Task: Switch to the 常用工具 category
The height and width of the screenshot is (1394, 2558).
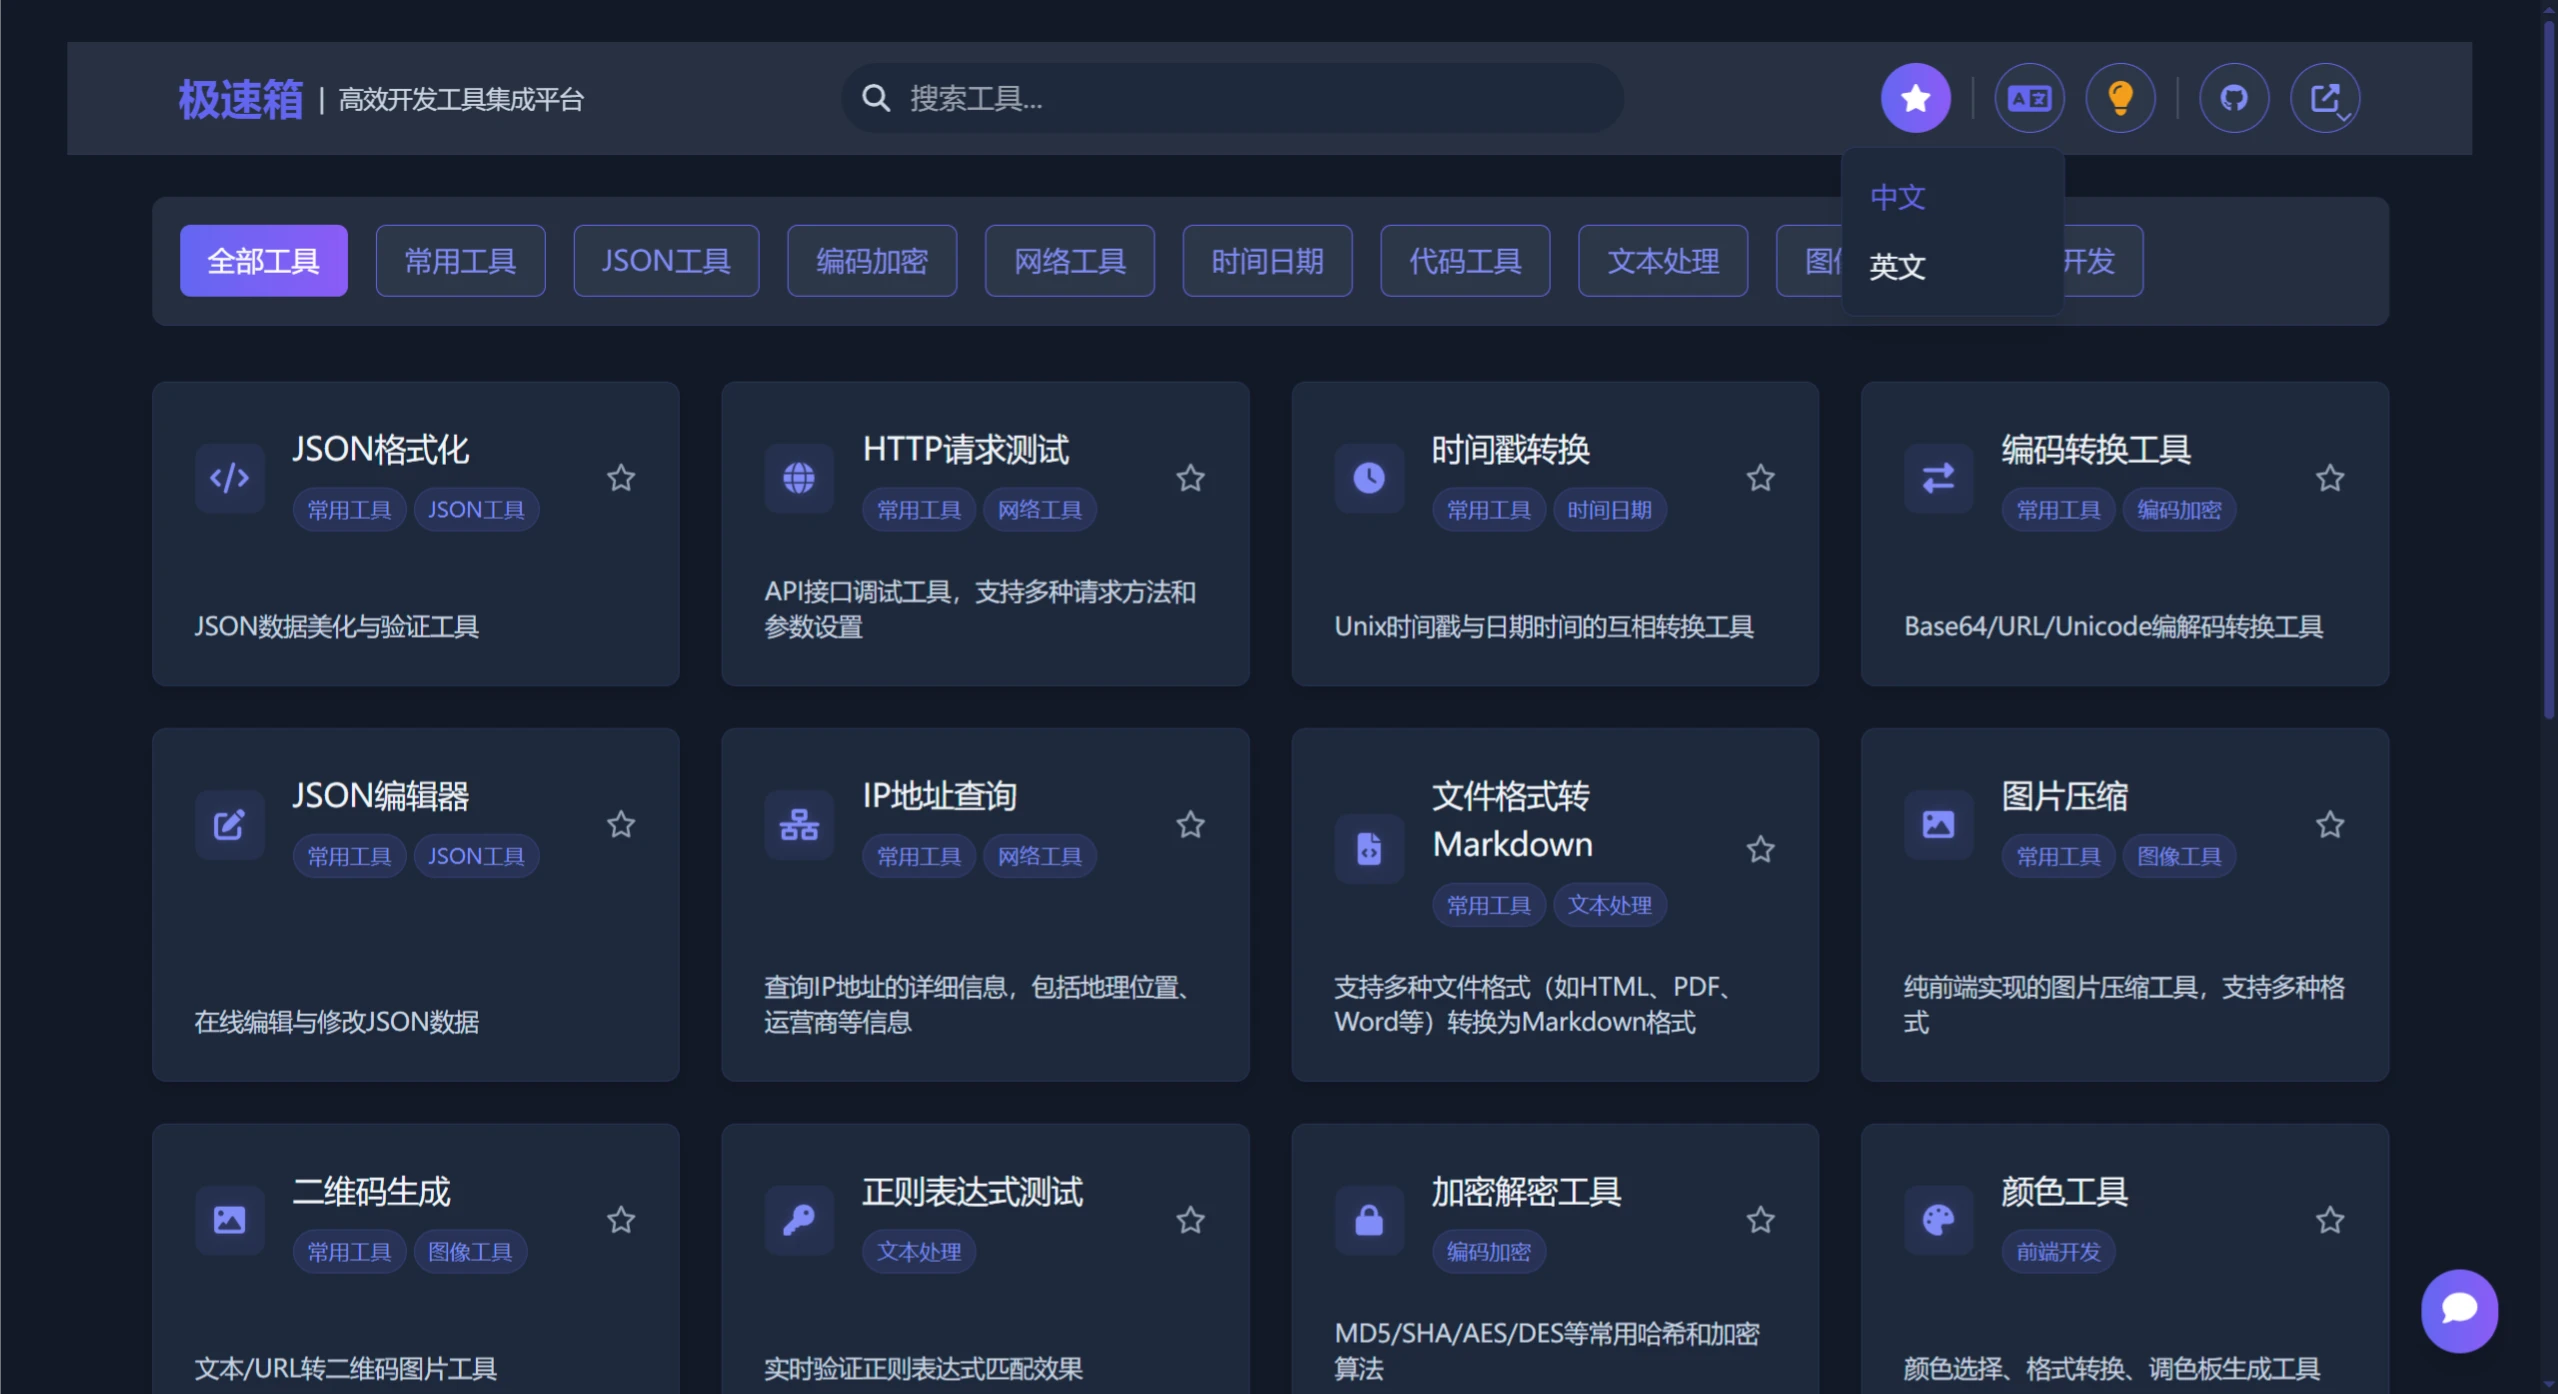Action: tap(460, 261)
